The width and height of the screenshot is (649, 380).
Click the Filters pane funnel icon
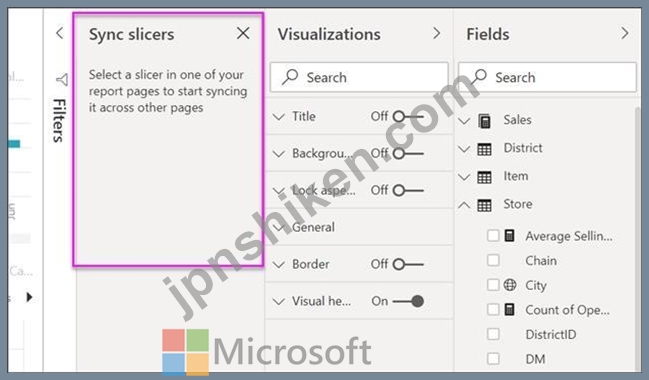(x=62, y=79)
